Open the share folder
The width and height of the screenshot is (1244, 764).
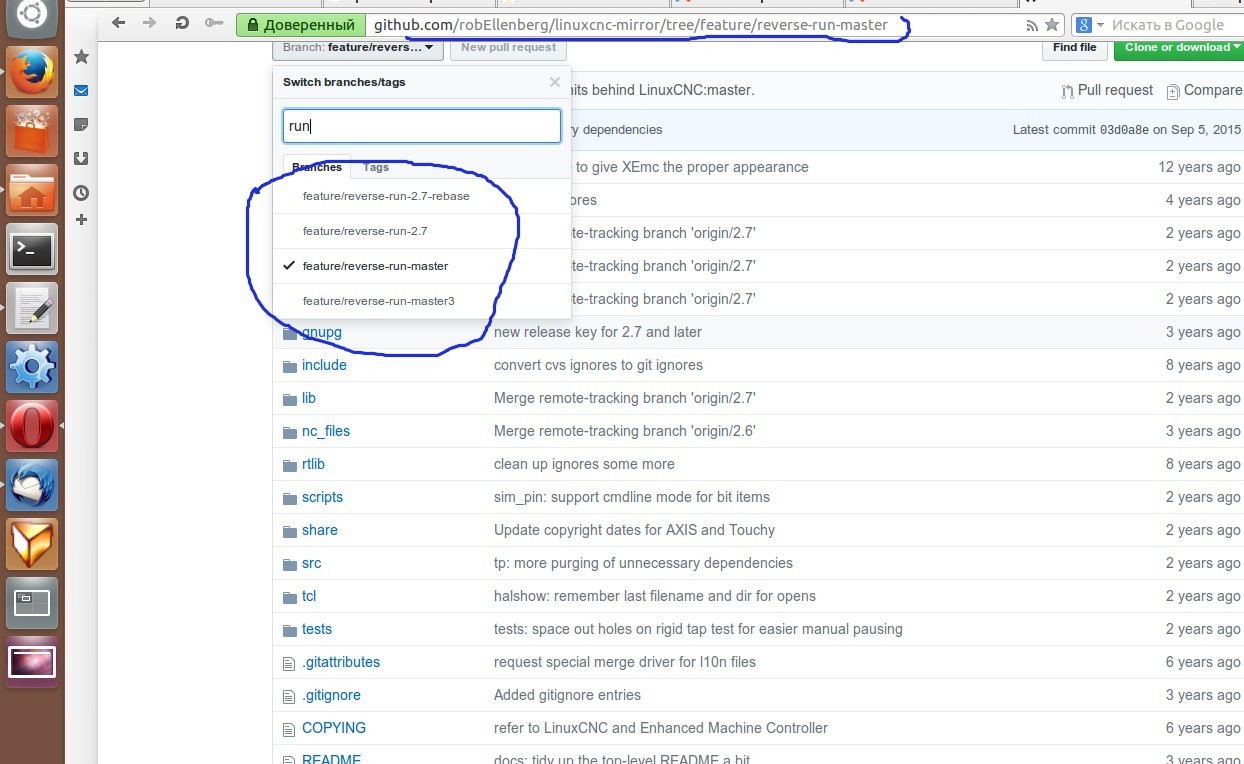click(319, 530)
